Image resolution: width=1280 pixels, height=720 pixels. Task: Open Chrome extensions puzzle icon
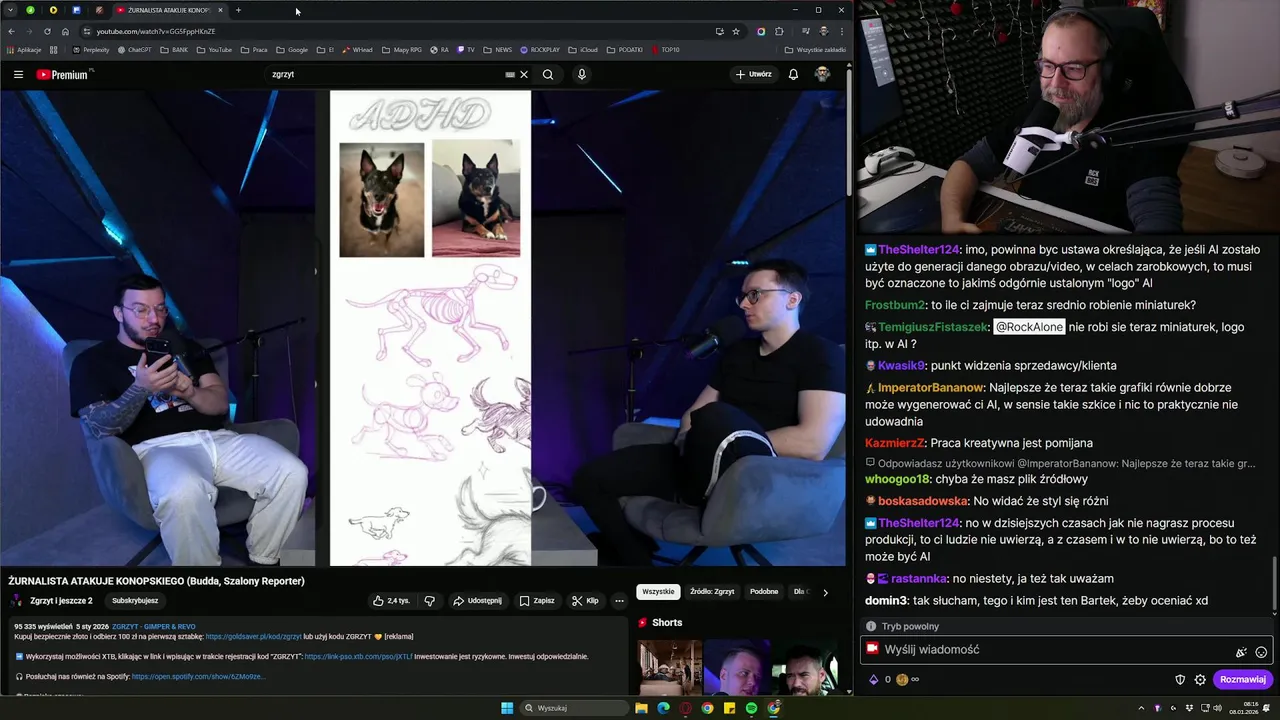pyautogui.click(x=779, y=31)
